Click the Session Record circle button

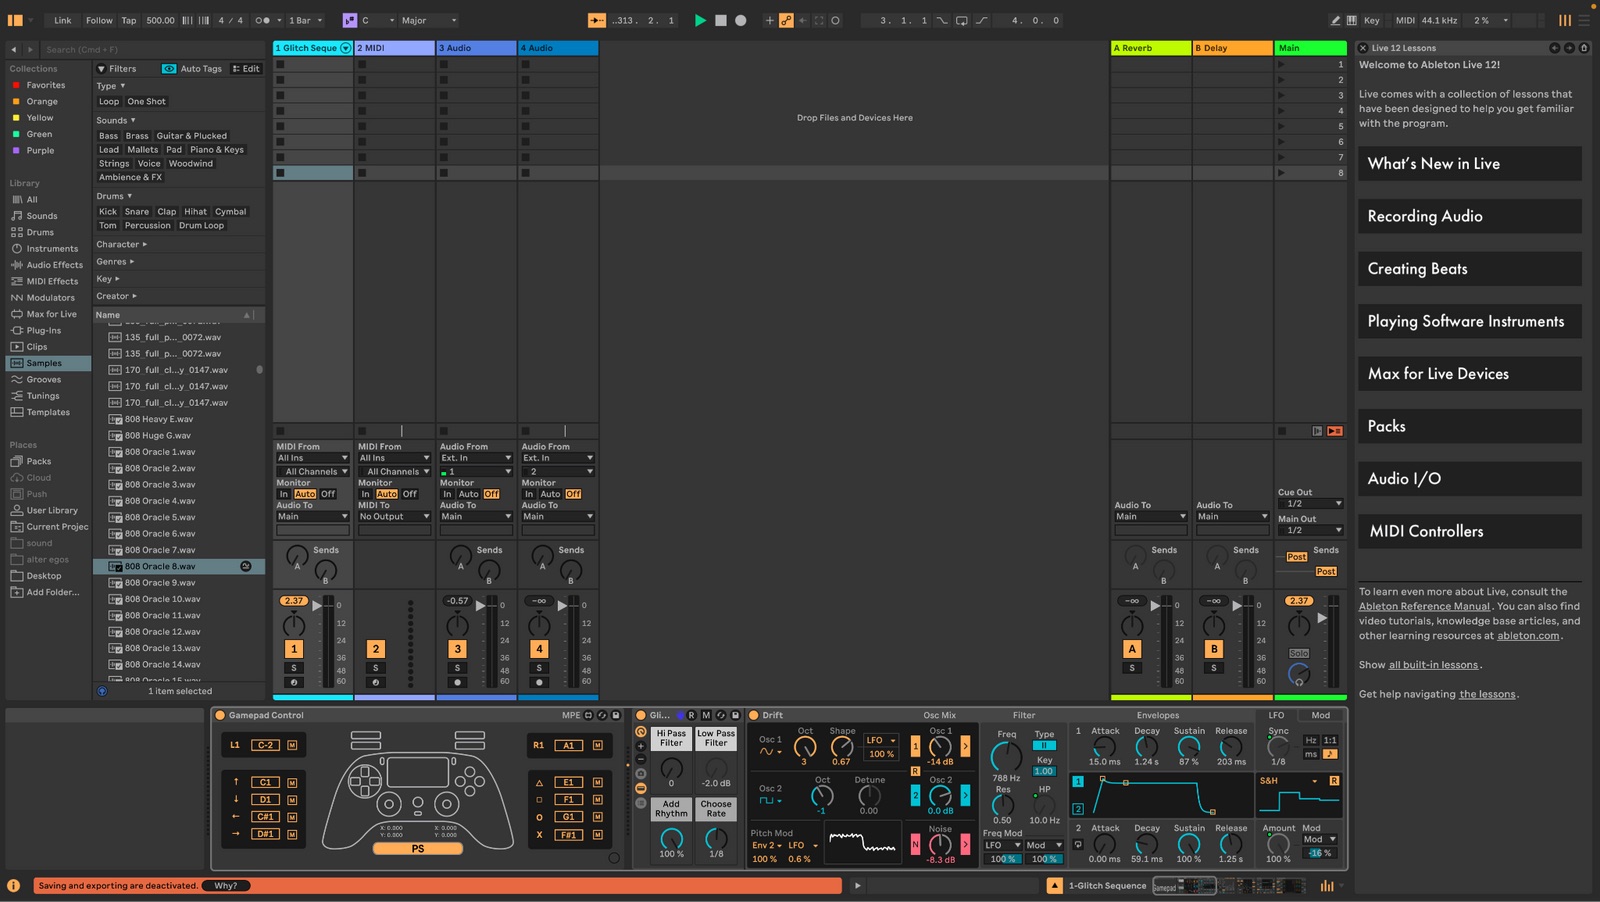(836, 20)
